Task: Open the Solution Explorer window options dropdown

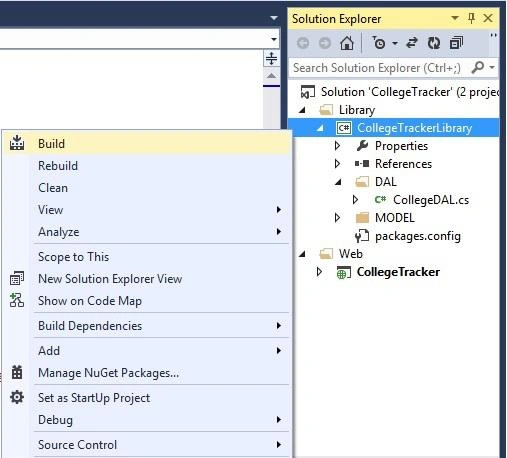Action: [x=455, y=18]
